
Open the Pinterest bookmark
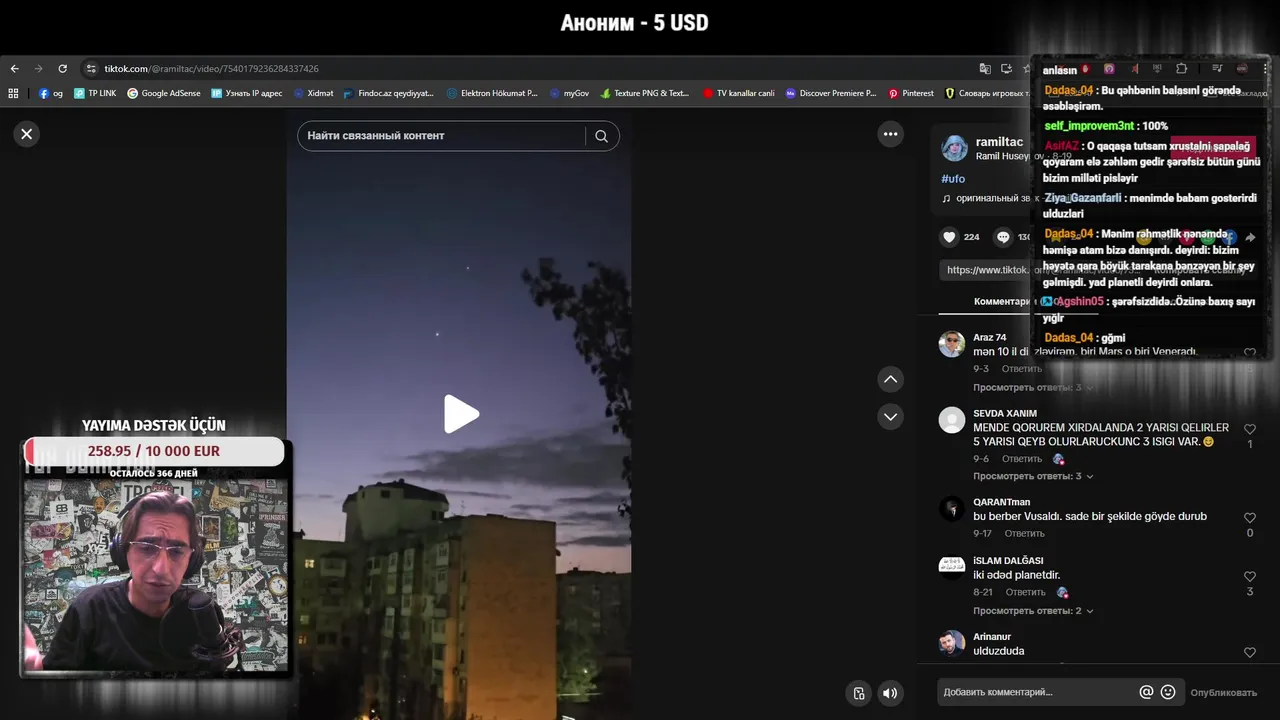(x=911, y=93)
